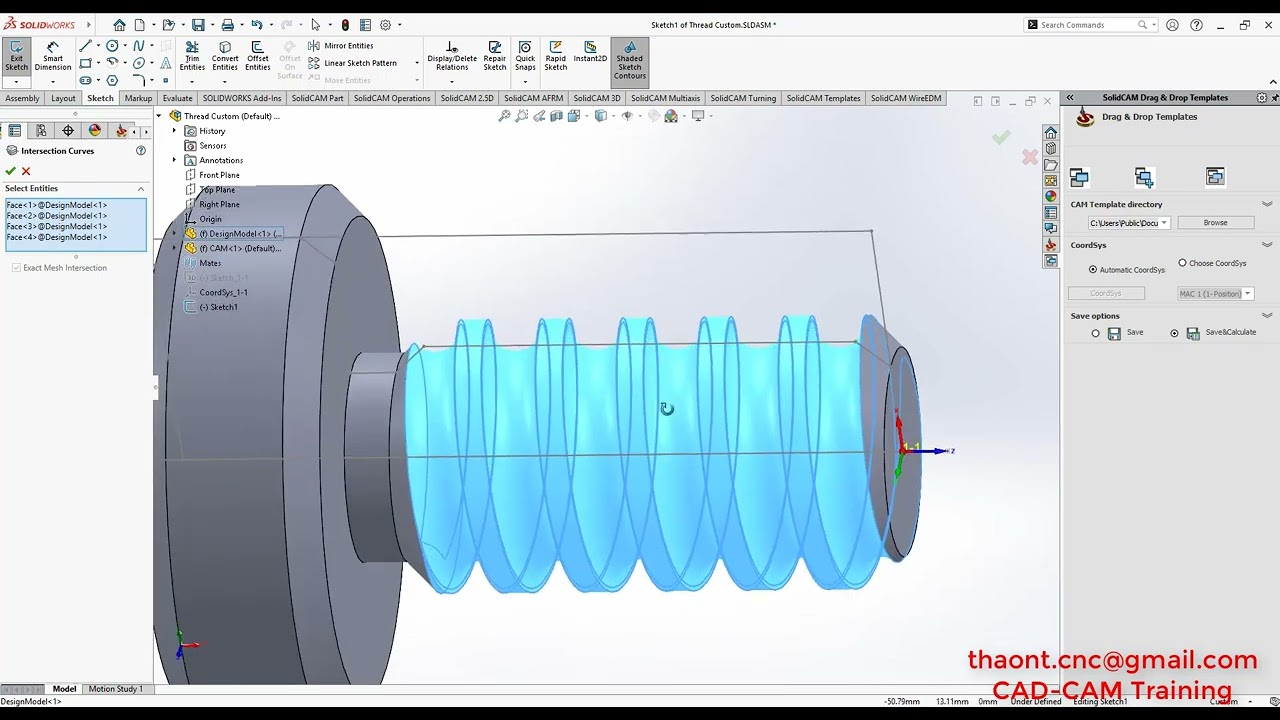Image resolution: width=1280 pixels, height=720 pixels.
Task: Open the SolidCAM Turning tab
Action: [x=743, y=98]
